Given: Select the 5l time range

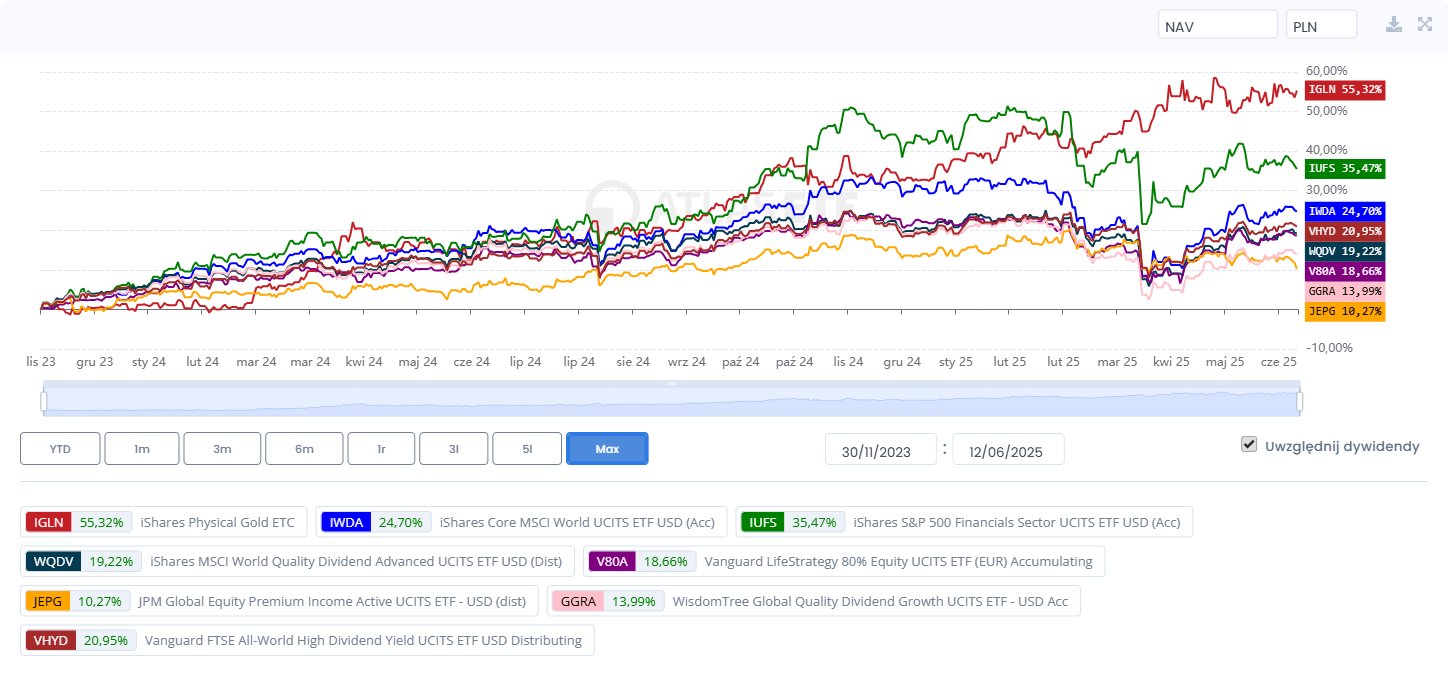Looking at the screenshot, I should coord(527,449).
